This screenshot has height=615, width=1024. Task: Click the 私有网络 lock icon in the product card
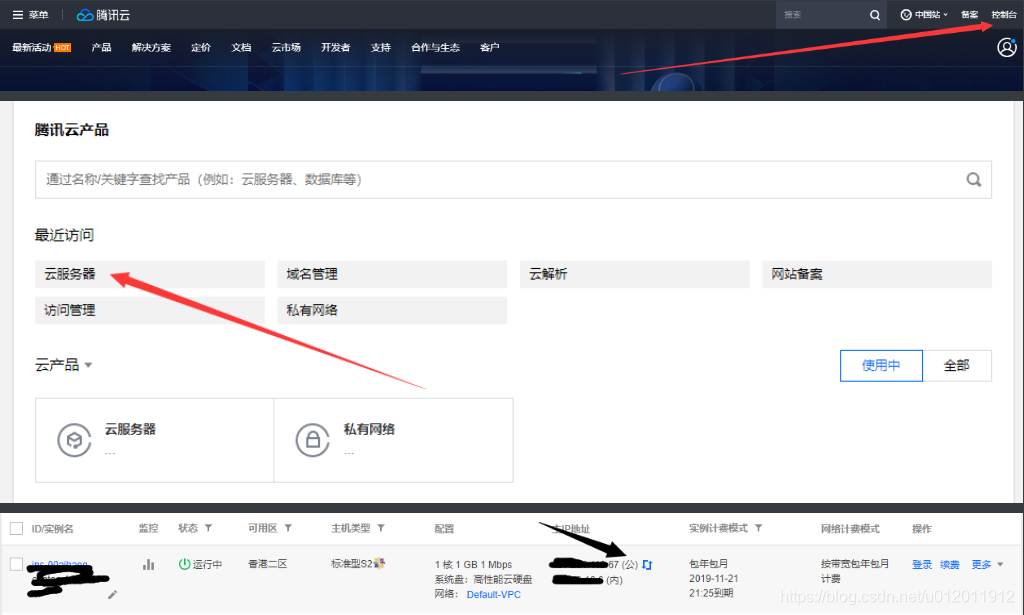[313, 440]
